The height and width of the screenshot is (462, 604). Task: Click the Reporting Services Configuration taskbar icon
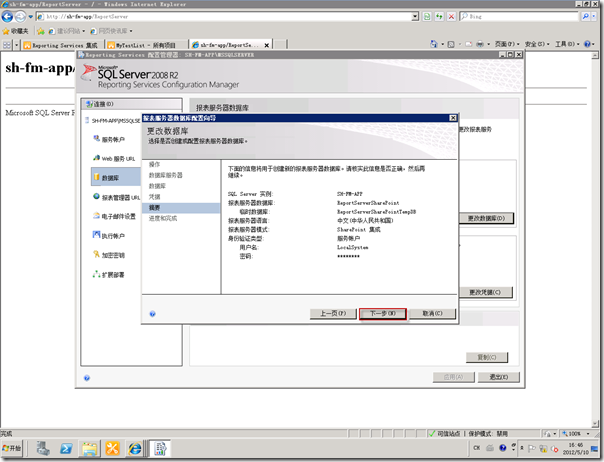[160, 449]
